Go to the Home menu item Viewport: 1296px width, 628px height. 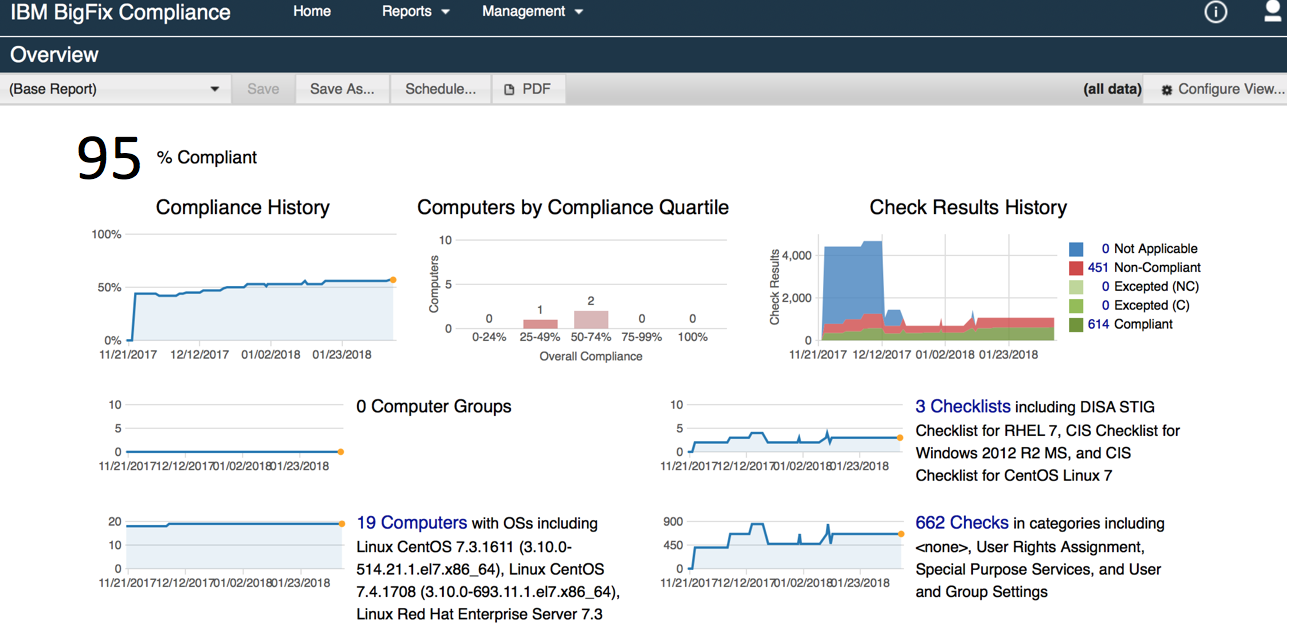coord(312,12)
